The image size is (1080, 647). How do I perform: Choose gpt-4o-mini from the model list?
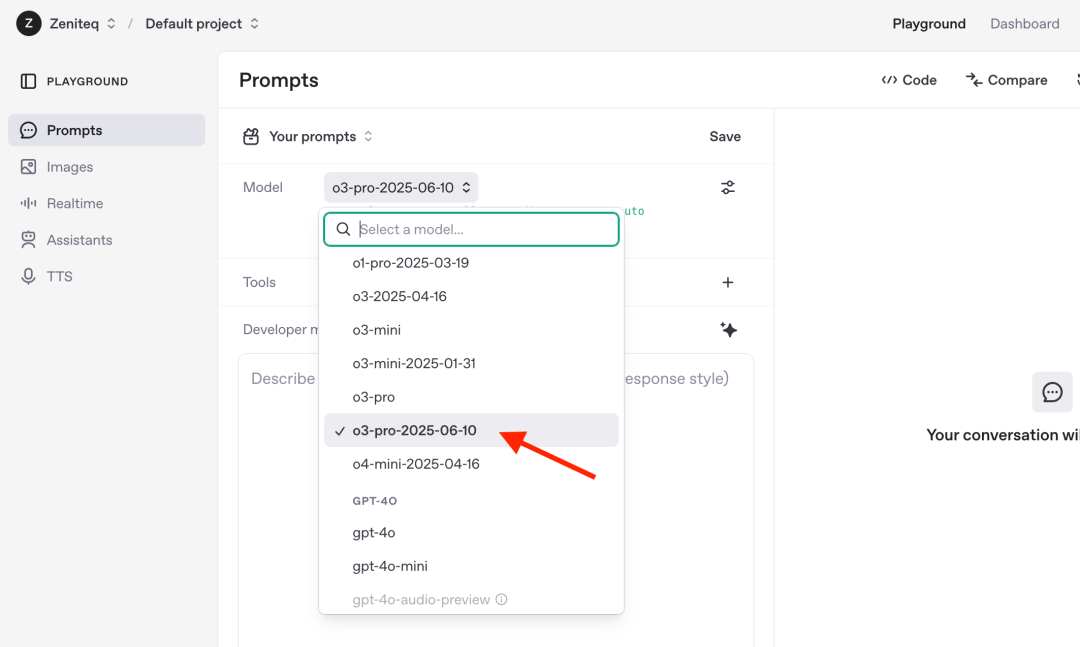(x=471, y=566)
